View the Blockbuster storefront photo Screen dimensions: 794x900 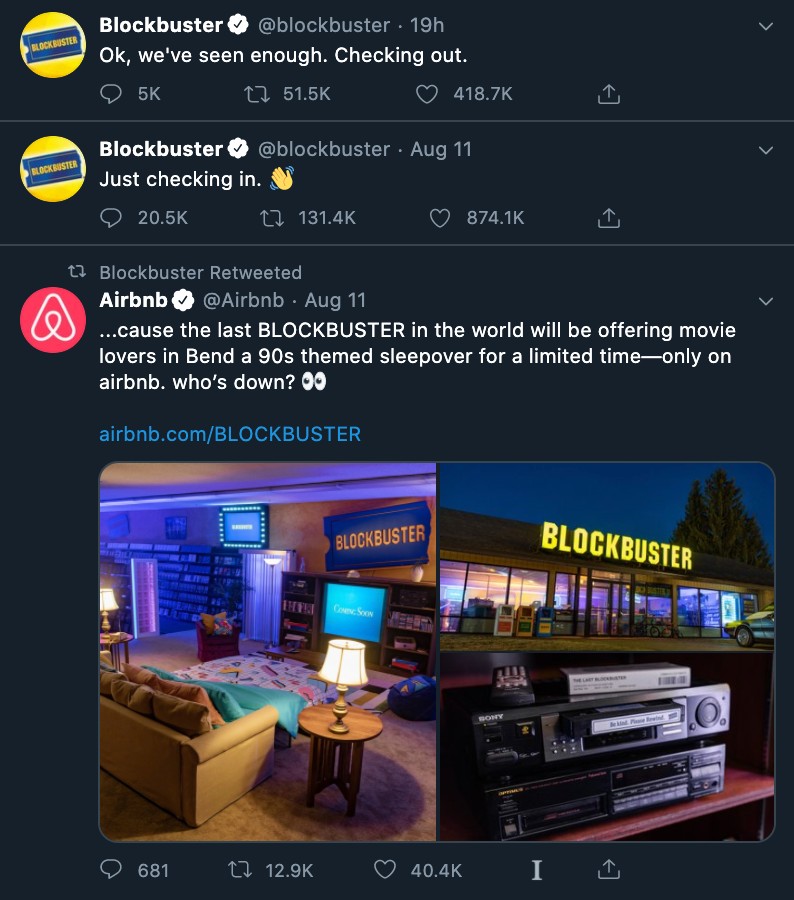click(x=607, y=556)
